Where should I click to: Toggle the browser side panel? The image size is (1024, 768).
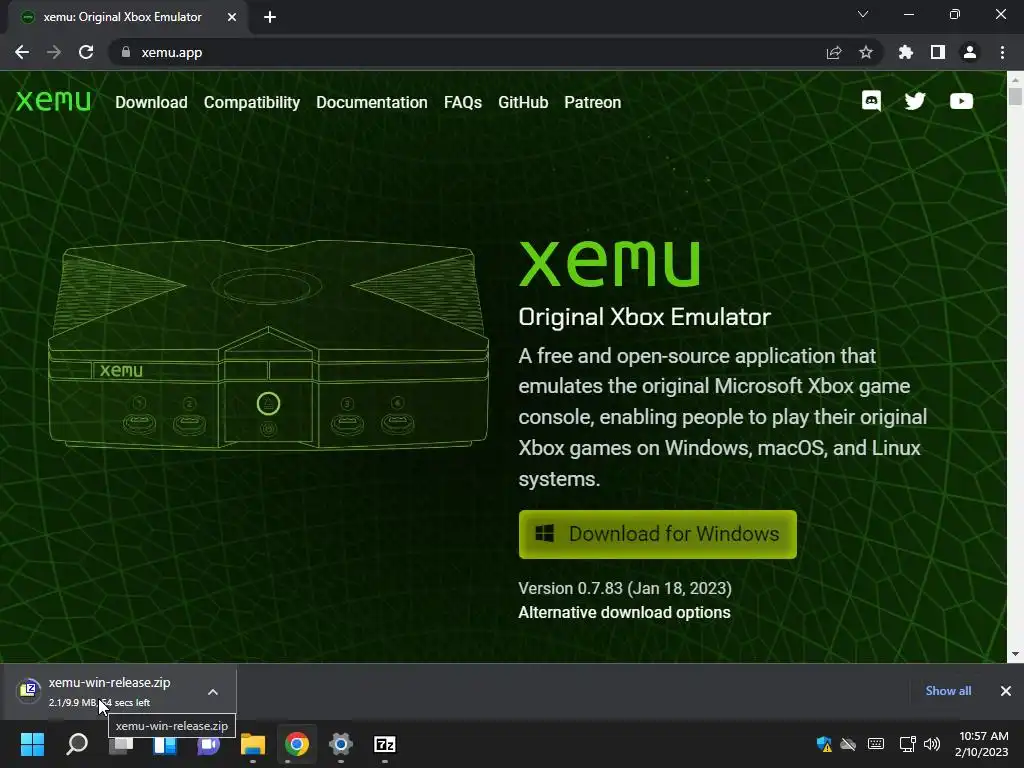coord(938,52)
